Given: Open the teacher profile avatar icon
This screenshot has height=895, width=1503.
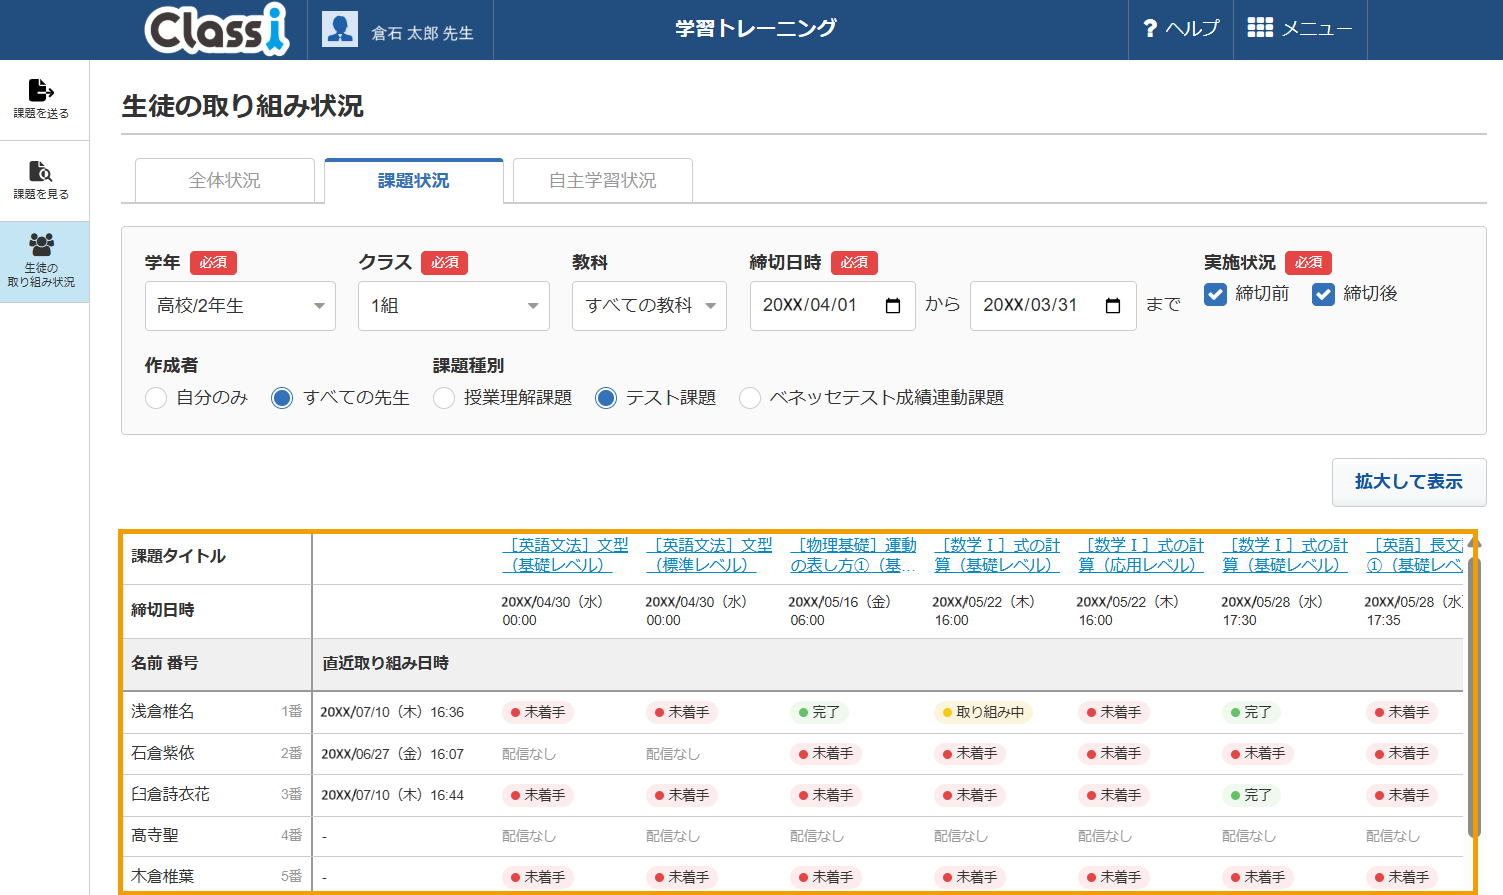Looking at the screenshot, I should click(x=340, y=29).
